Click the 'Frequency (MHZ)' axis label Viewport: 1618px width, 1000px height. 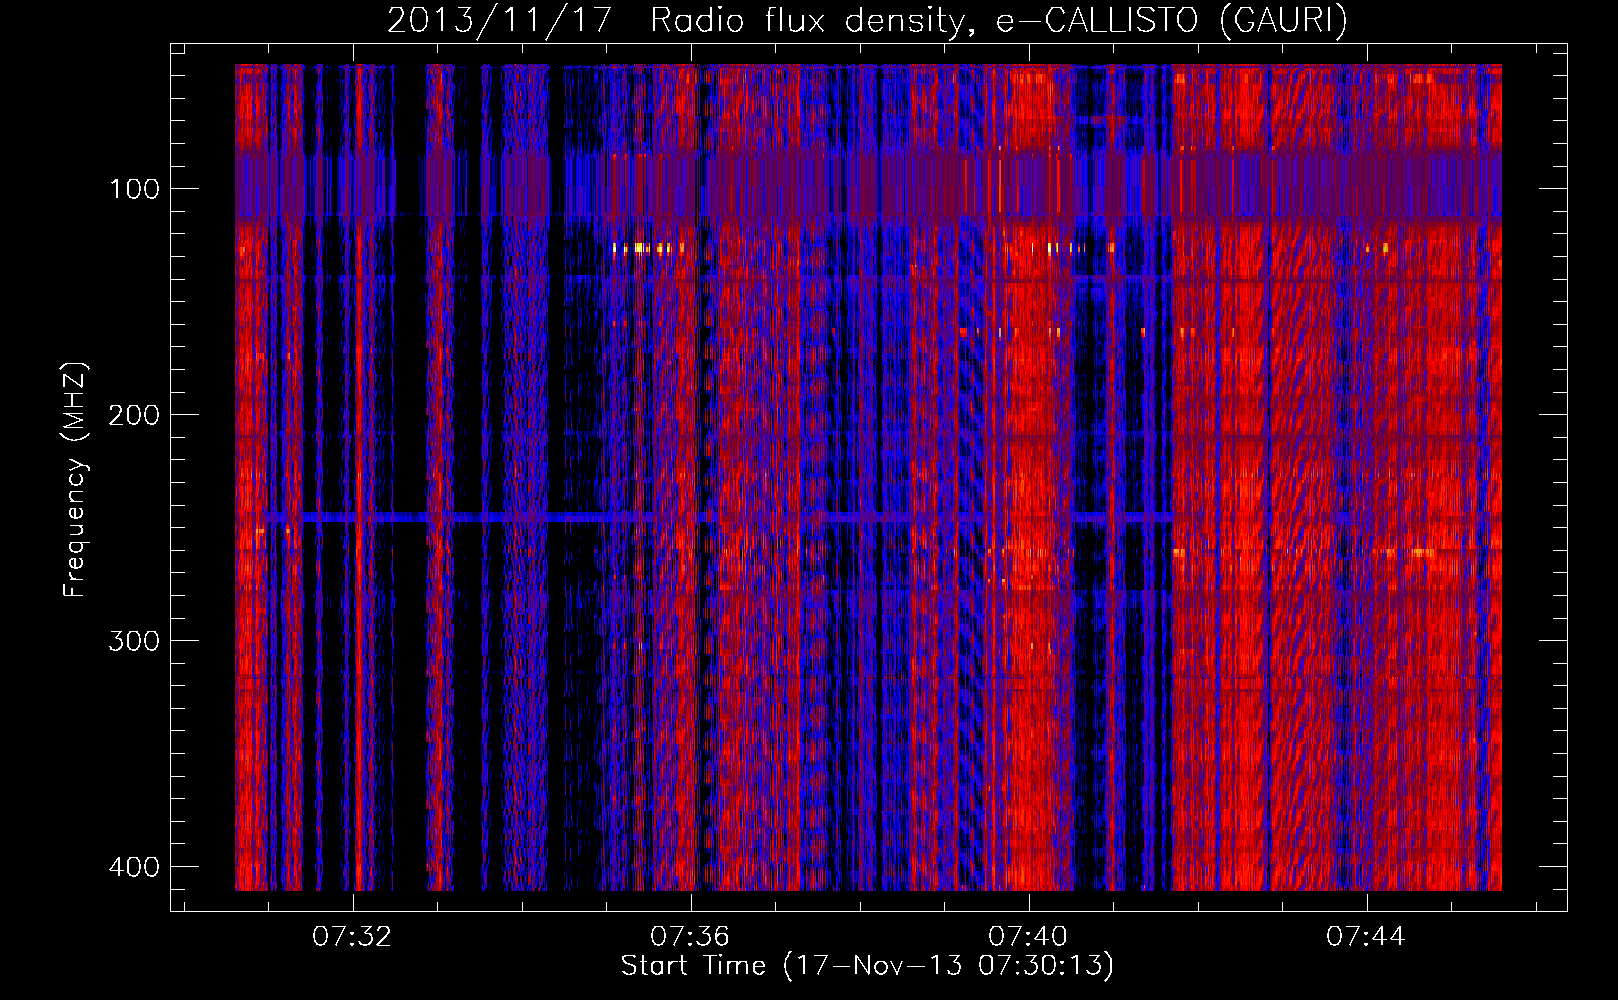point(75,480)
